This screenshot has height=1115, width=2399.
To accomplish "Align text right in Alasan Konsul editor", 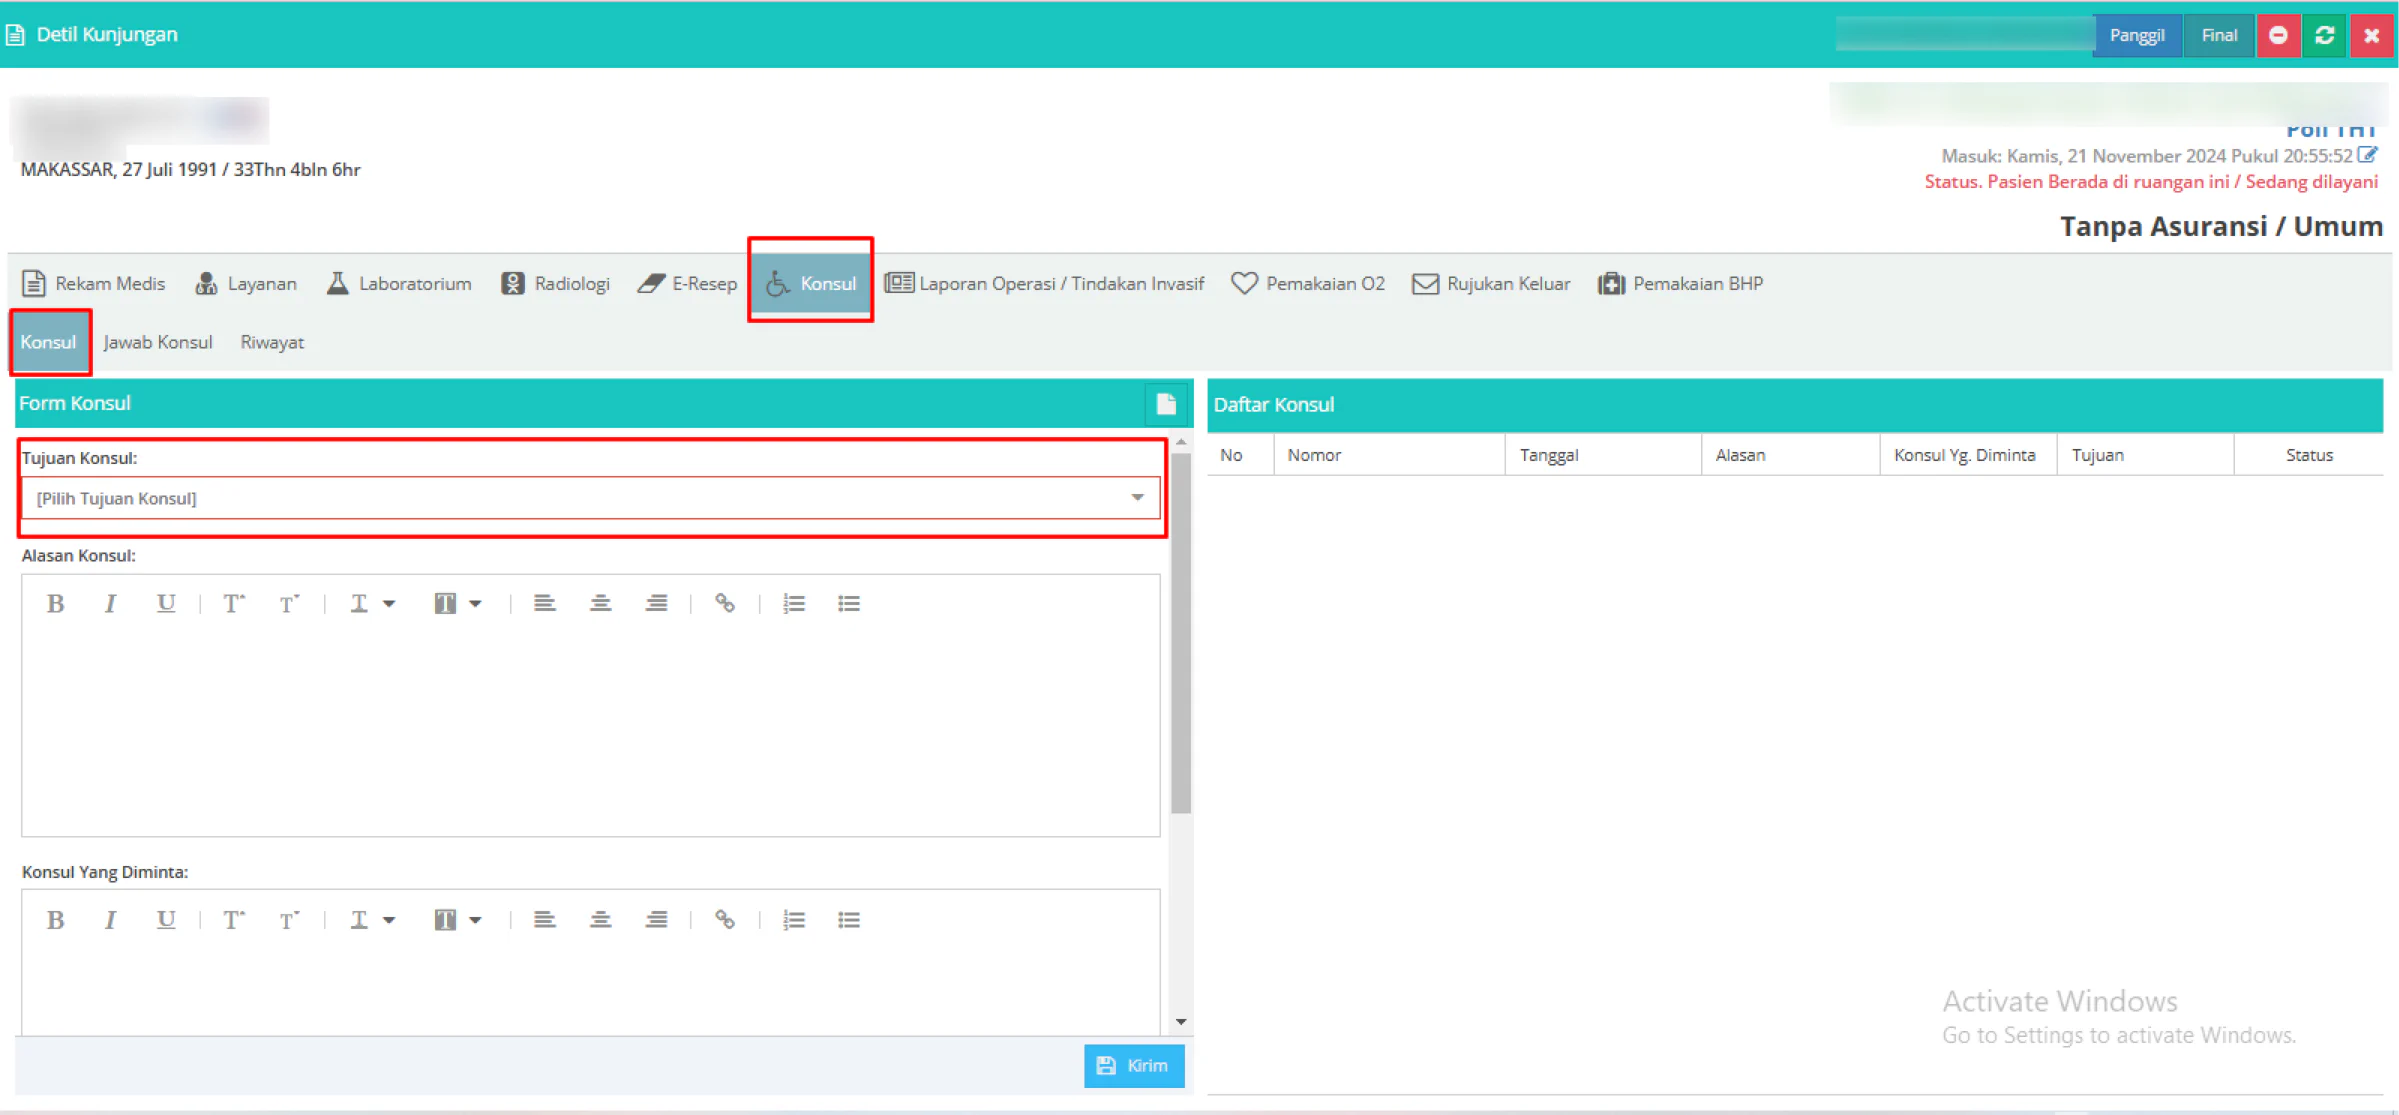I will click(656, 603).
